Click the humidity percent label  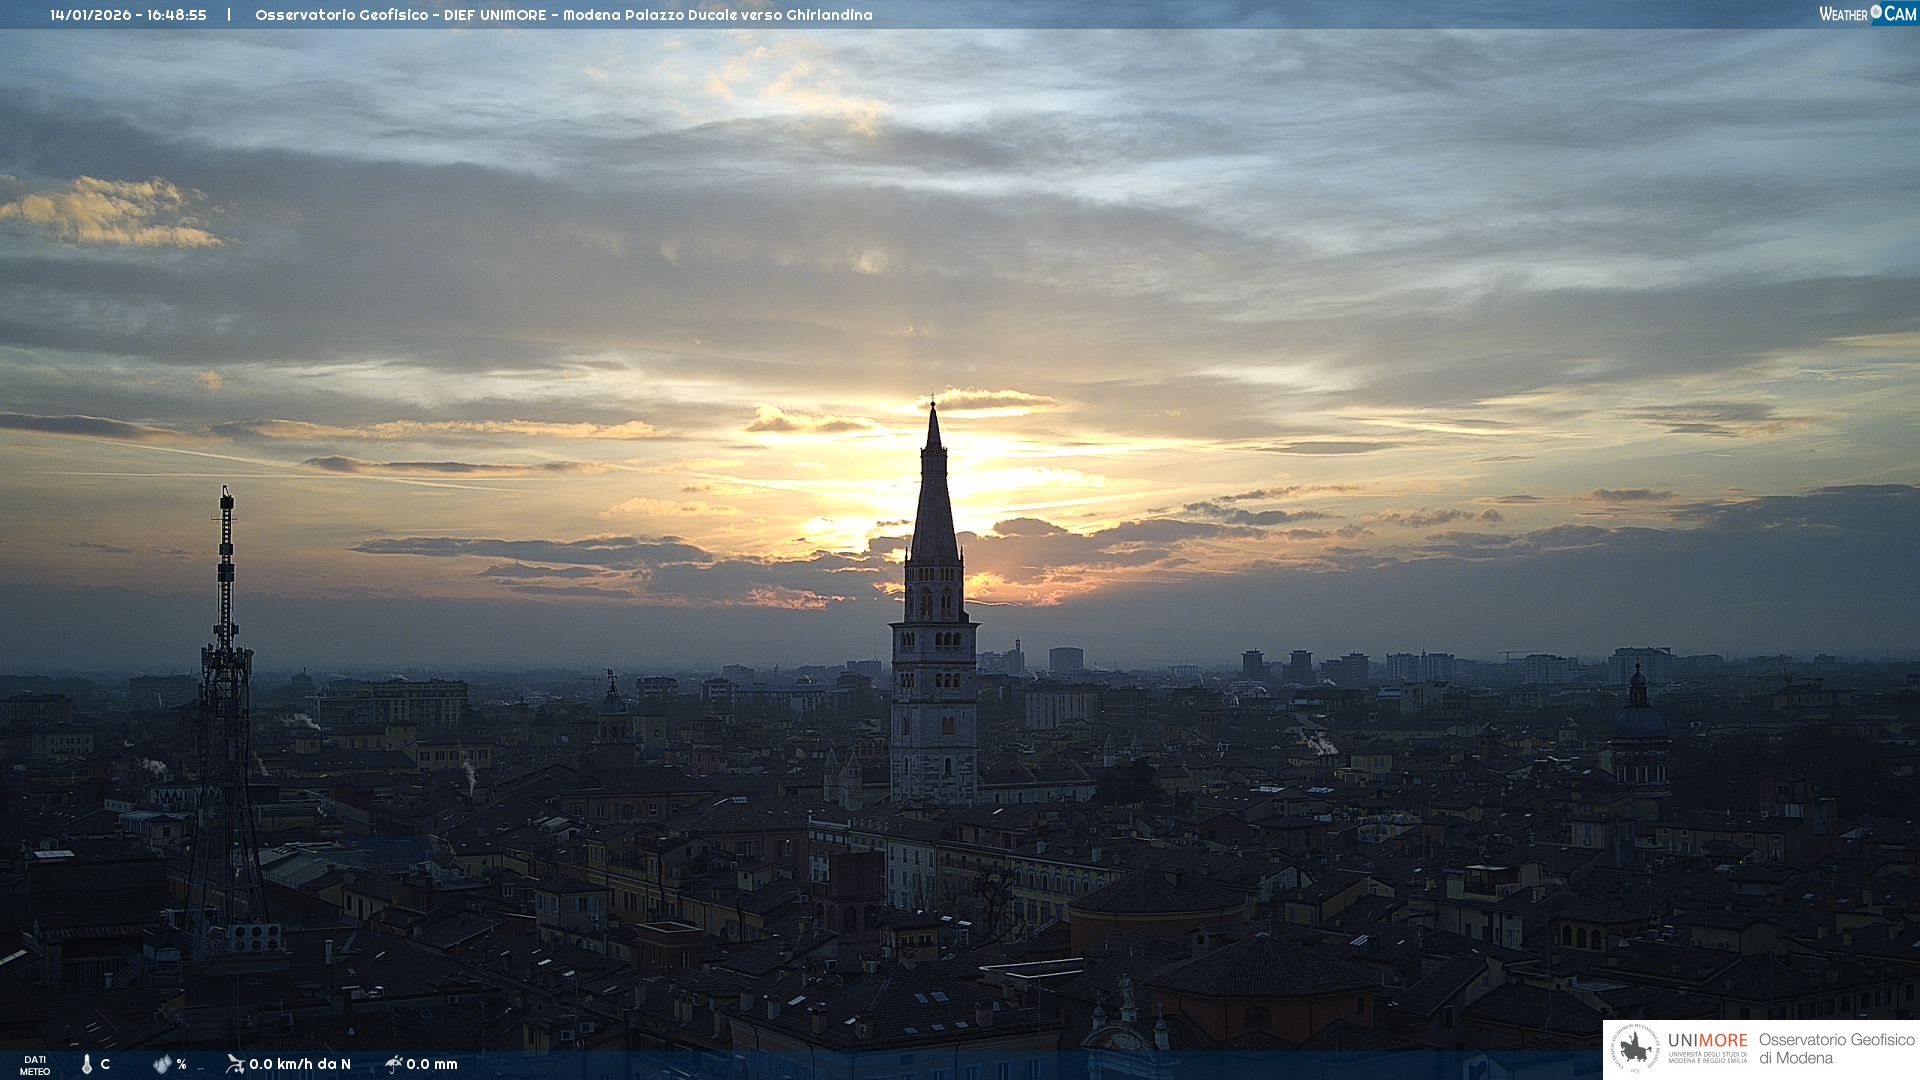pos(181,1064)
